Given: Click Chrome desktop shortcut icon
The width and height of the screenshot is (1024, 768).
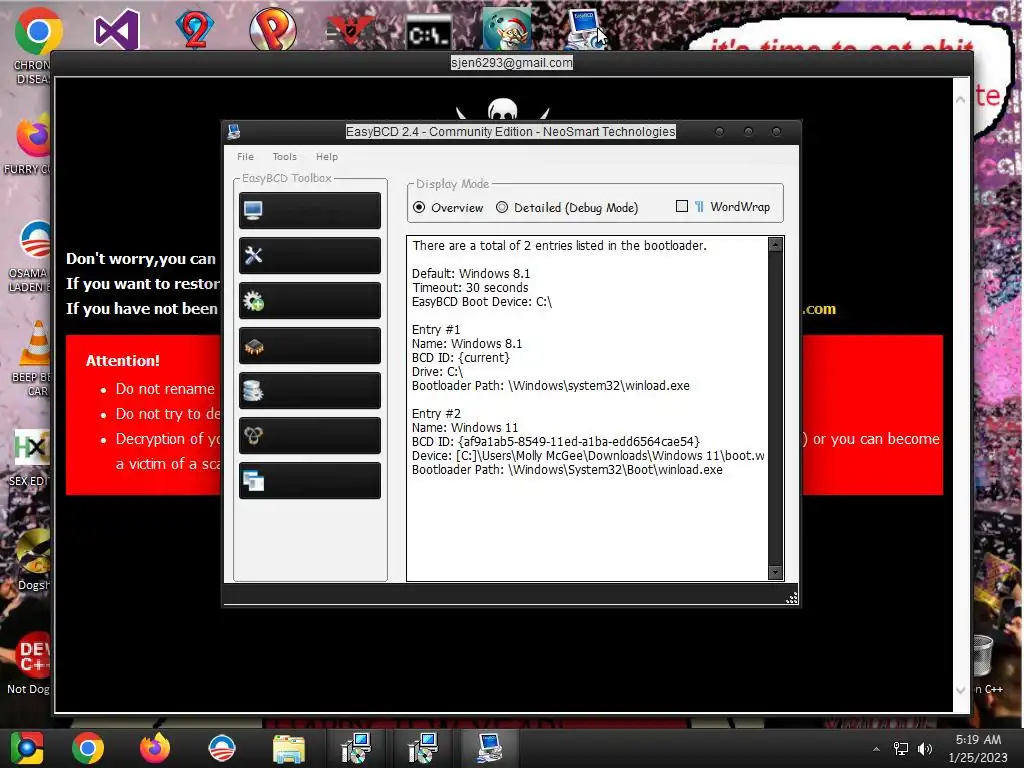Looking at the screenshot, I should tap(38, 31).
